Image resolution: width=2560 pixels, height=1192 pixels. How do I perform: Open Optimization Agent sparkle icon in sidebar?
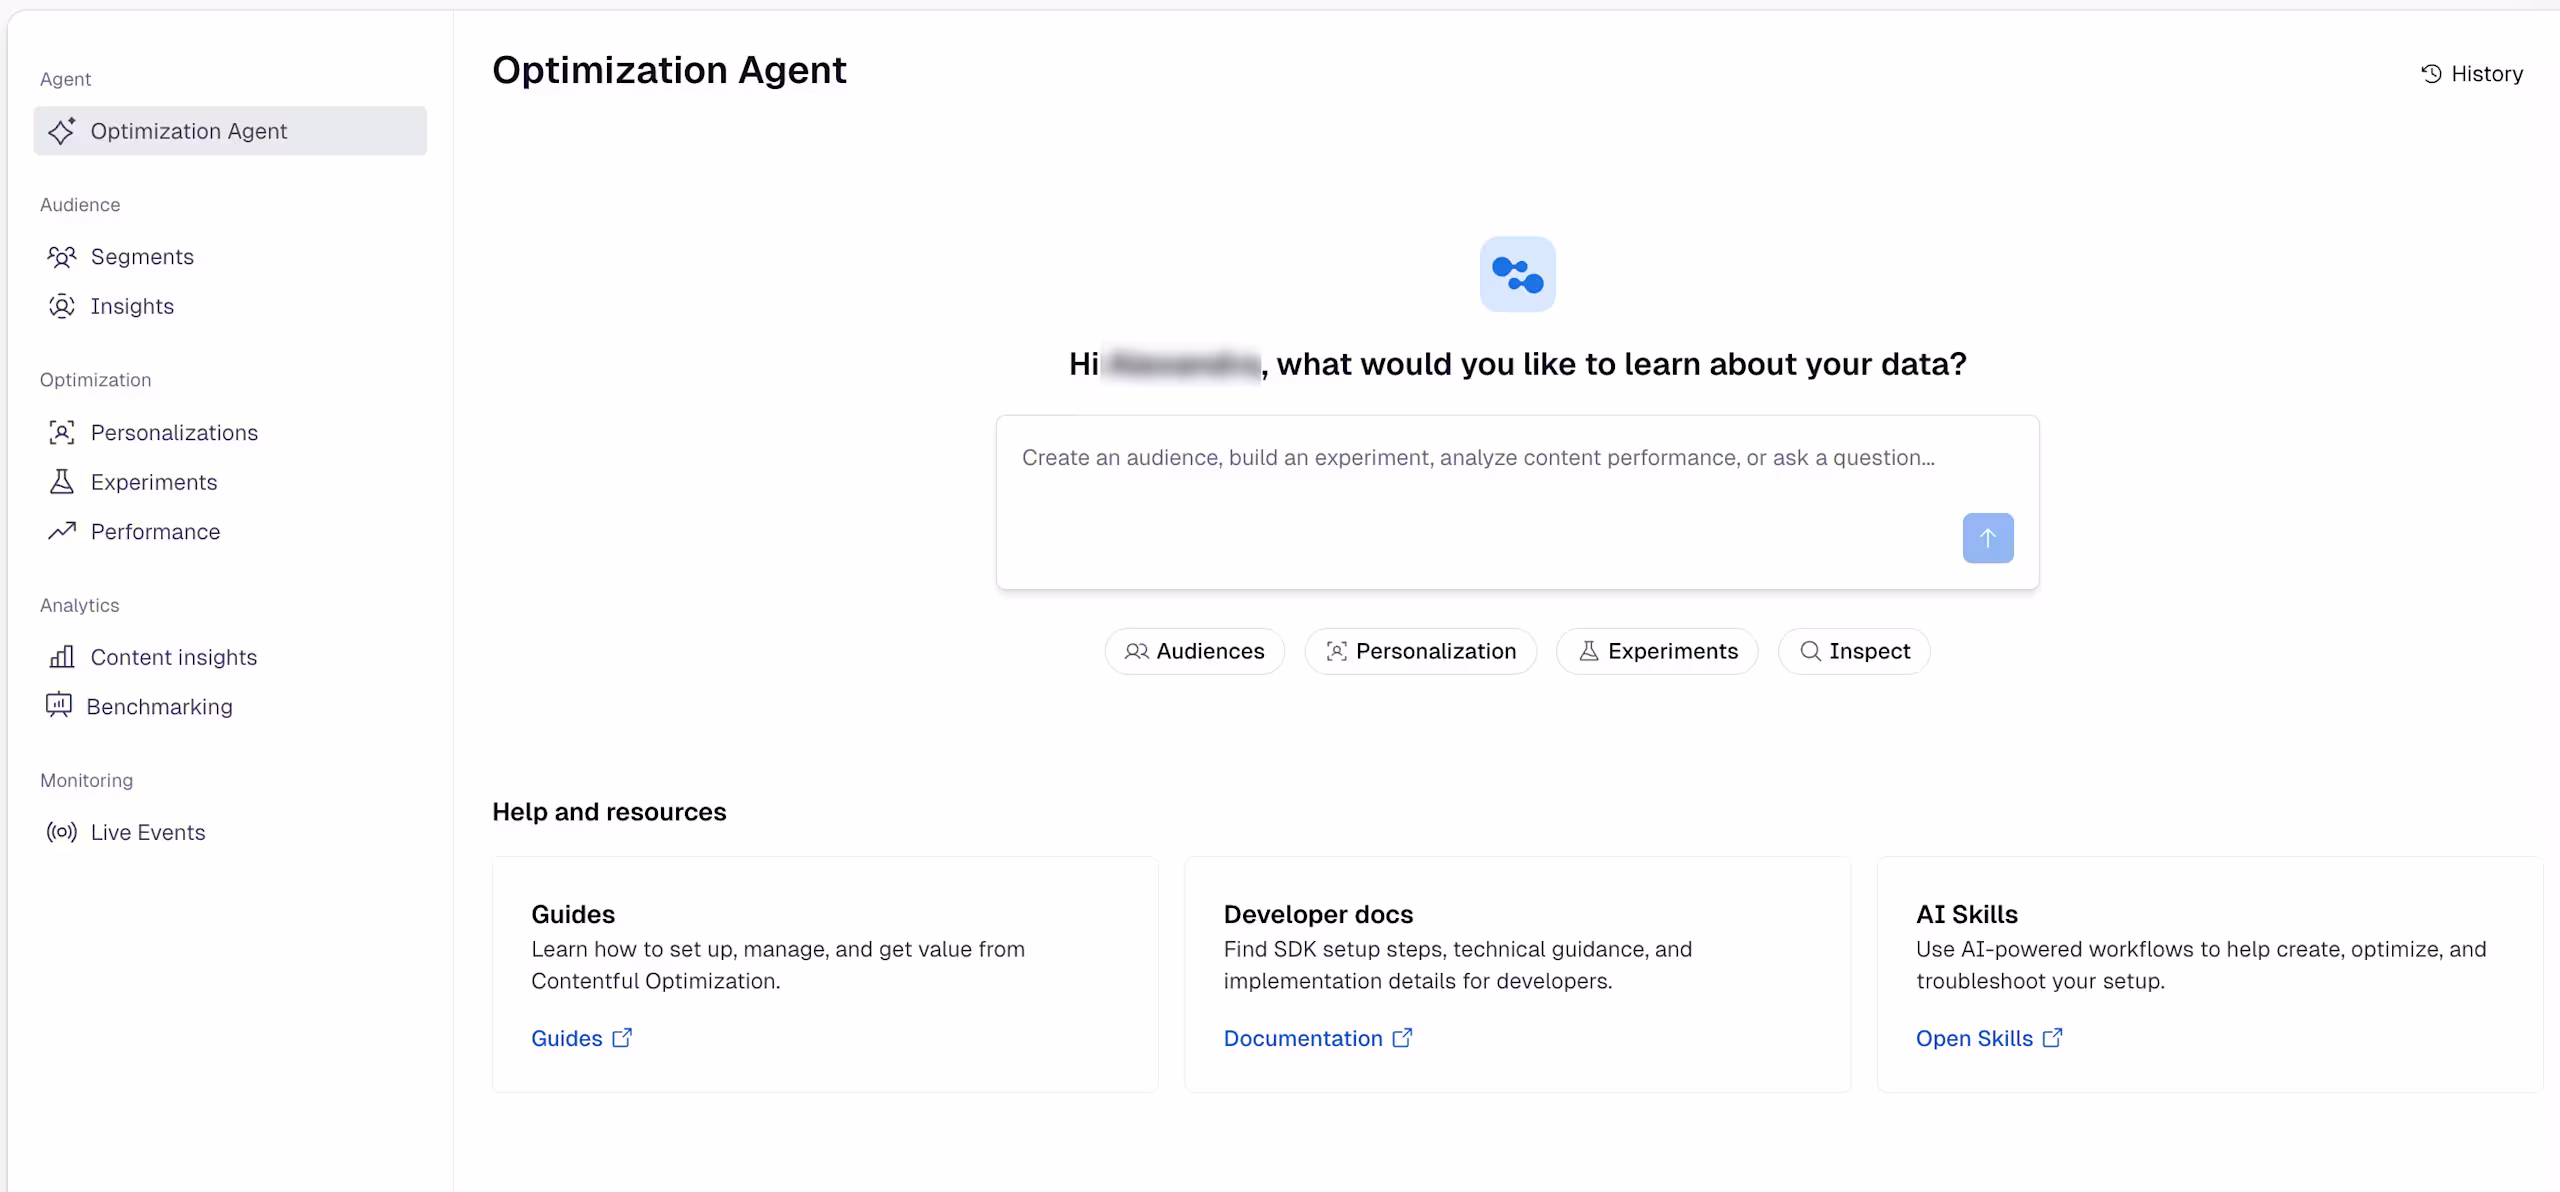pos(62,131)
